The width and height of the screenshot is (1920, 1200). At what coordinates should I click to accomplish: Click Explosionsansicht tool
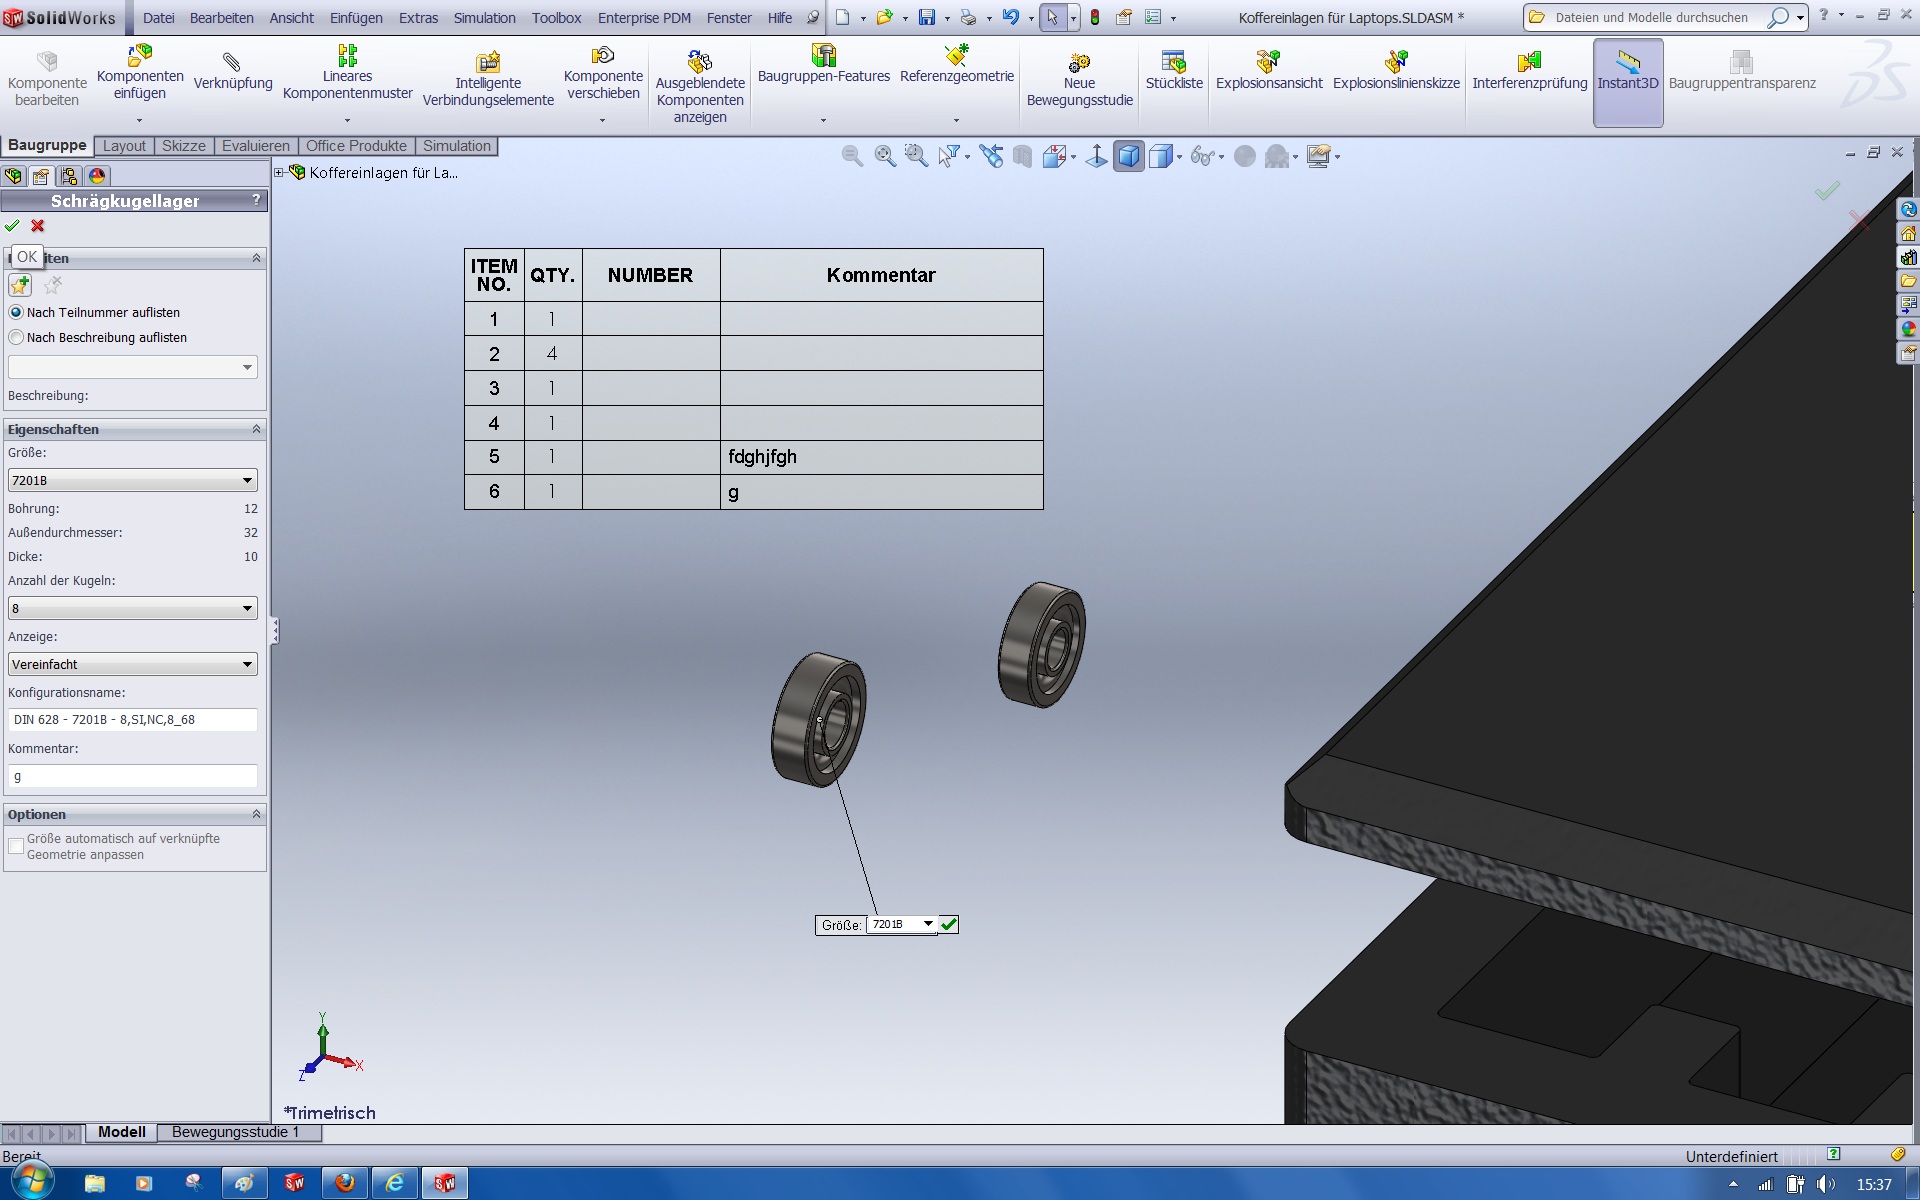(1269, 72)
